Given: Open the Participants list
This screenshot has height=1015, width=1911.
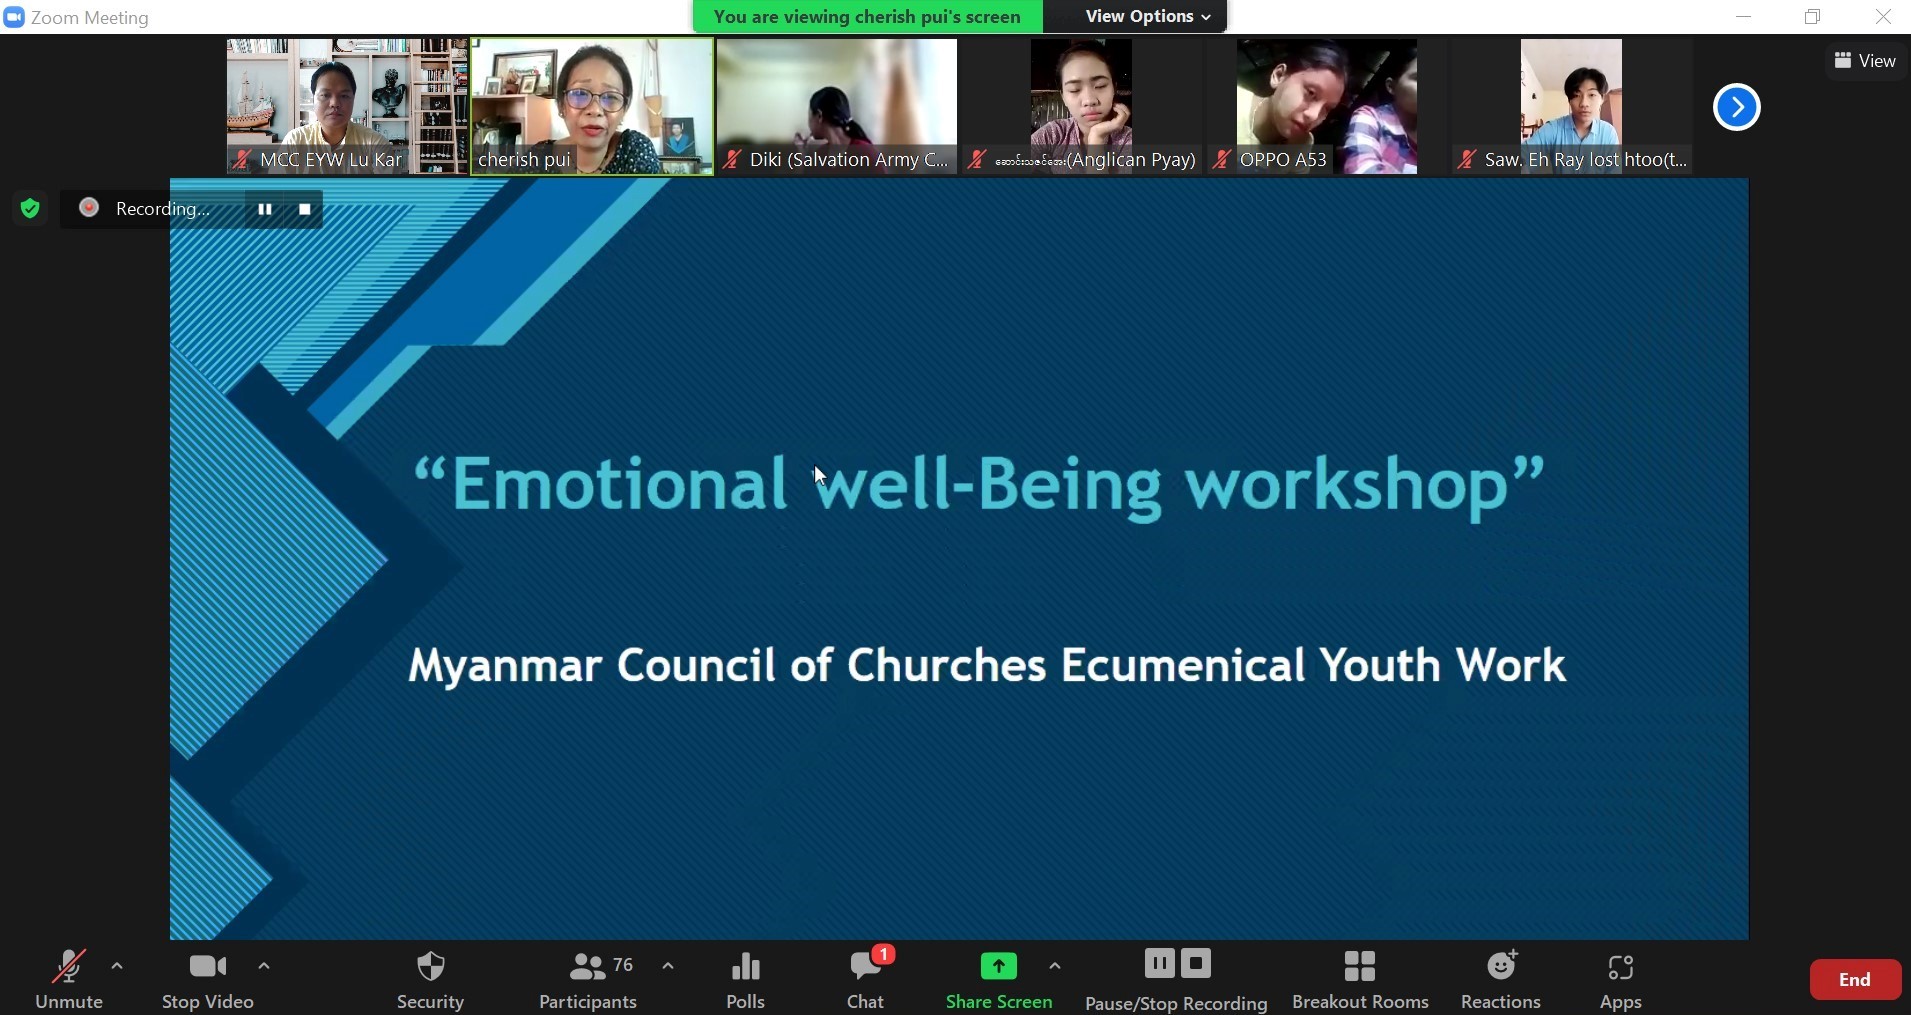Looking at the screenshot, I should (588, 979).
